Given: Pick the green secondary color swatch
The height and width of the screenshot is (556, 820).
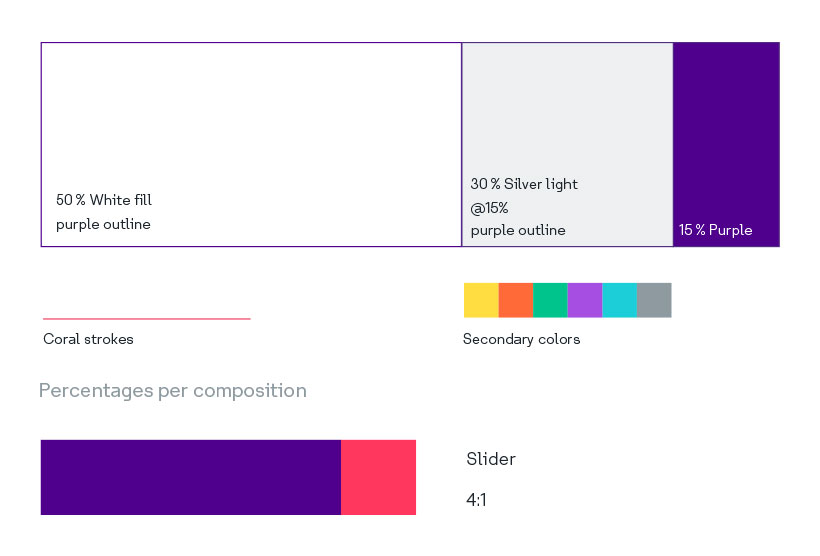Looking at the screenshot, I should point(550,300).
